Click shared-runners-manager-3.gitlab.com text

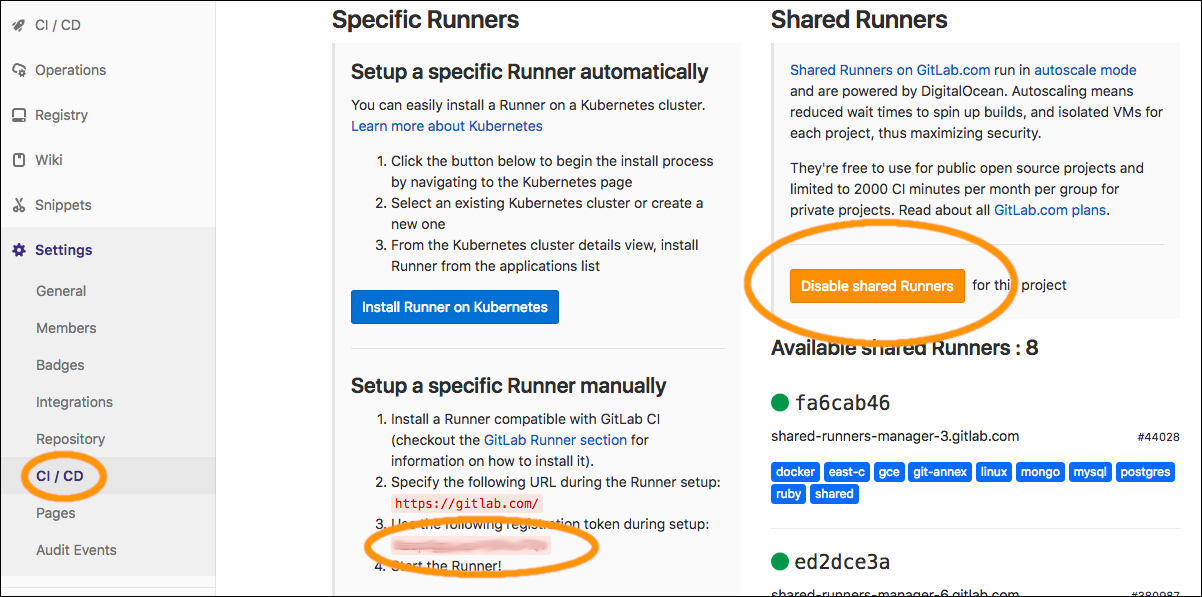pos(895,436)
